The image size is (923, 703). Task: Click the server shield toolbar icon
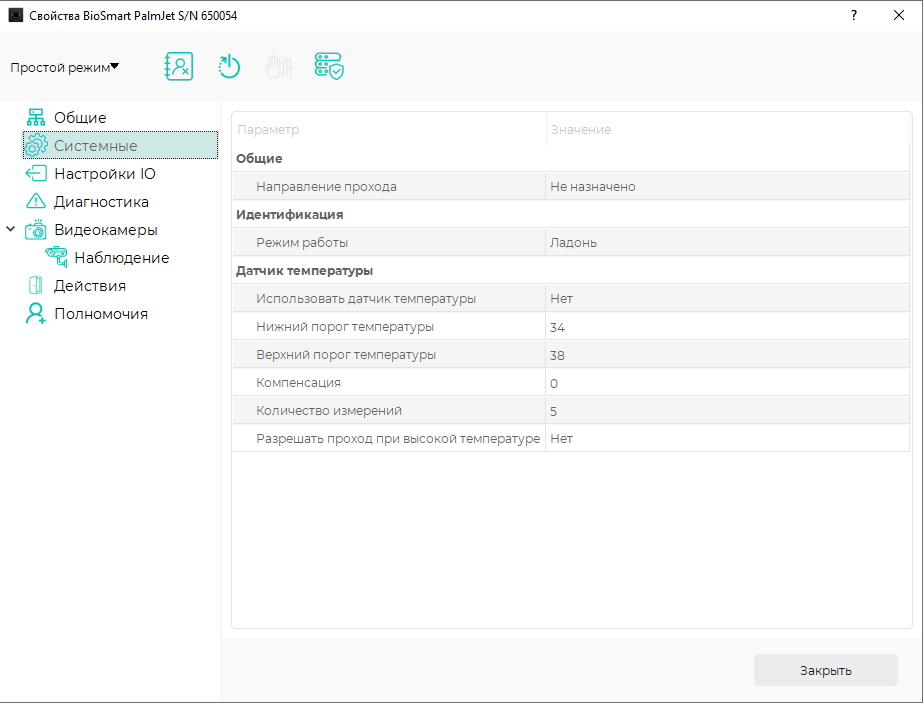click(x=329, y=66)
